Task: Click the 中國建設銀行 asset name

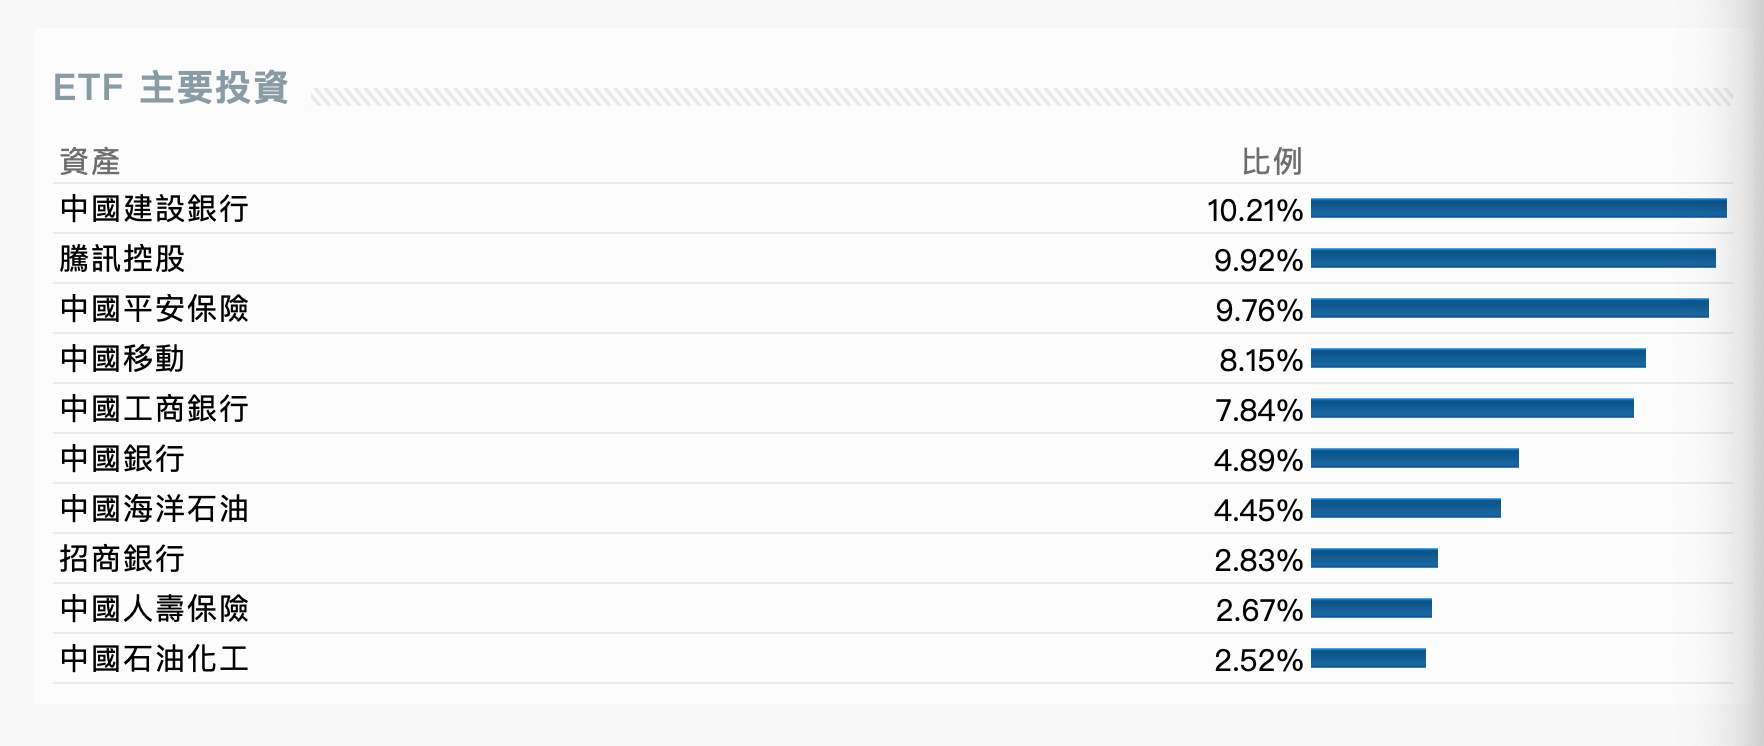Action: click(154, 209)
